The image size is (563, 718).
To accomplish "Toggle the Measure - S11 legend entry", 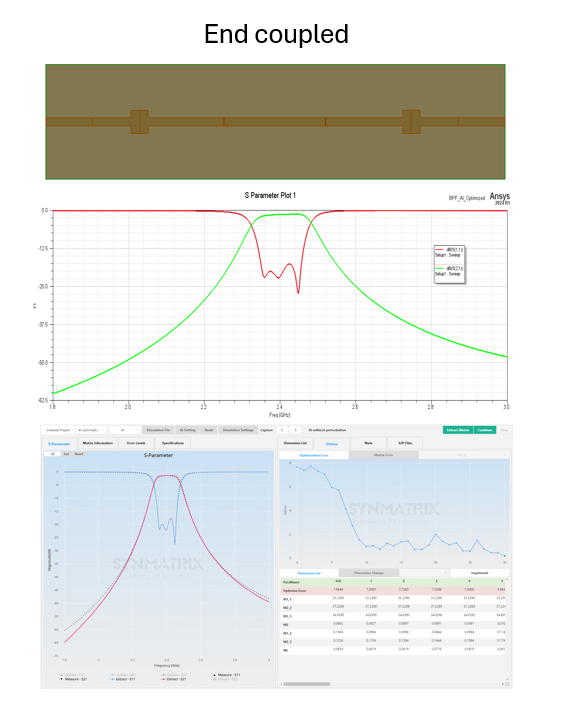I will [x=227, y=675].
